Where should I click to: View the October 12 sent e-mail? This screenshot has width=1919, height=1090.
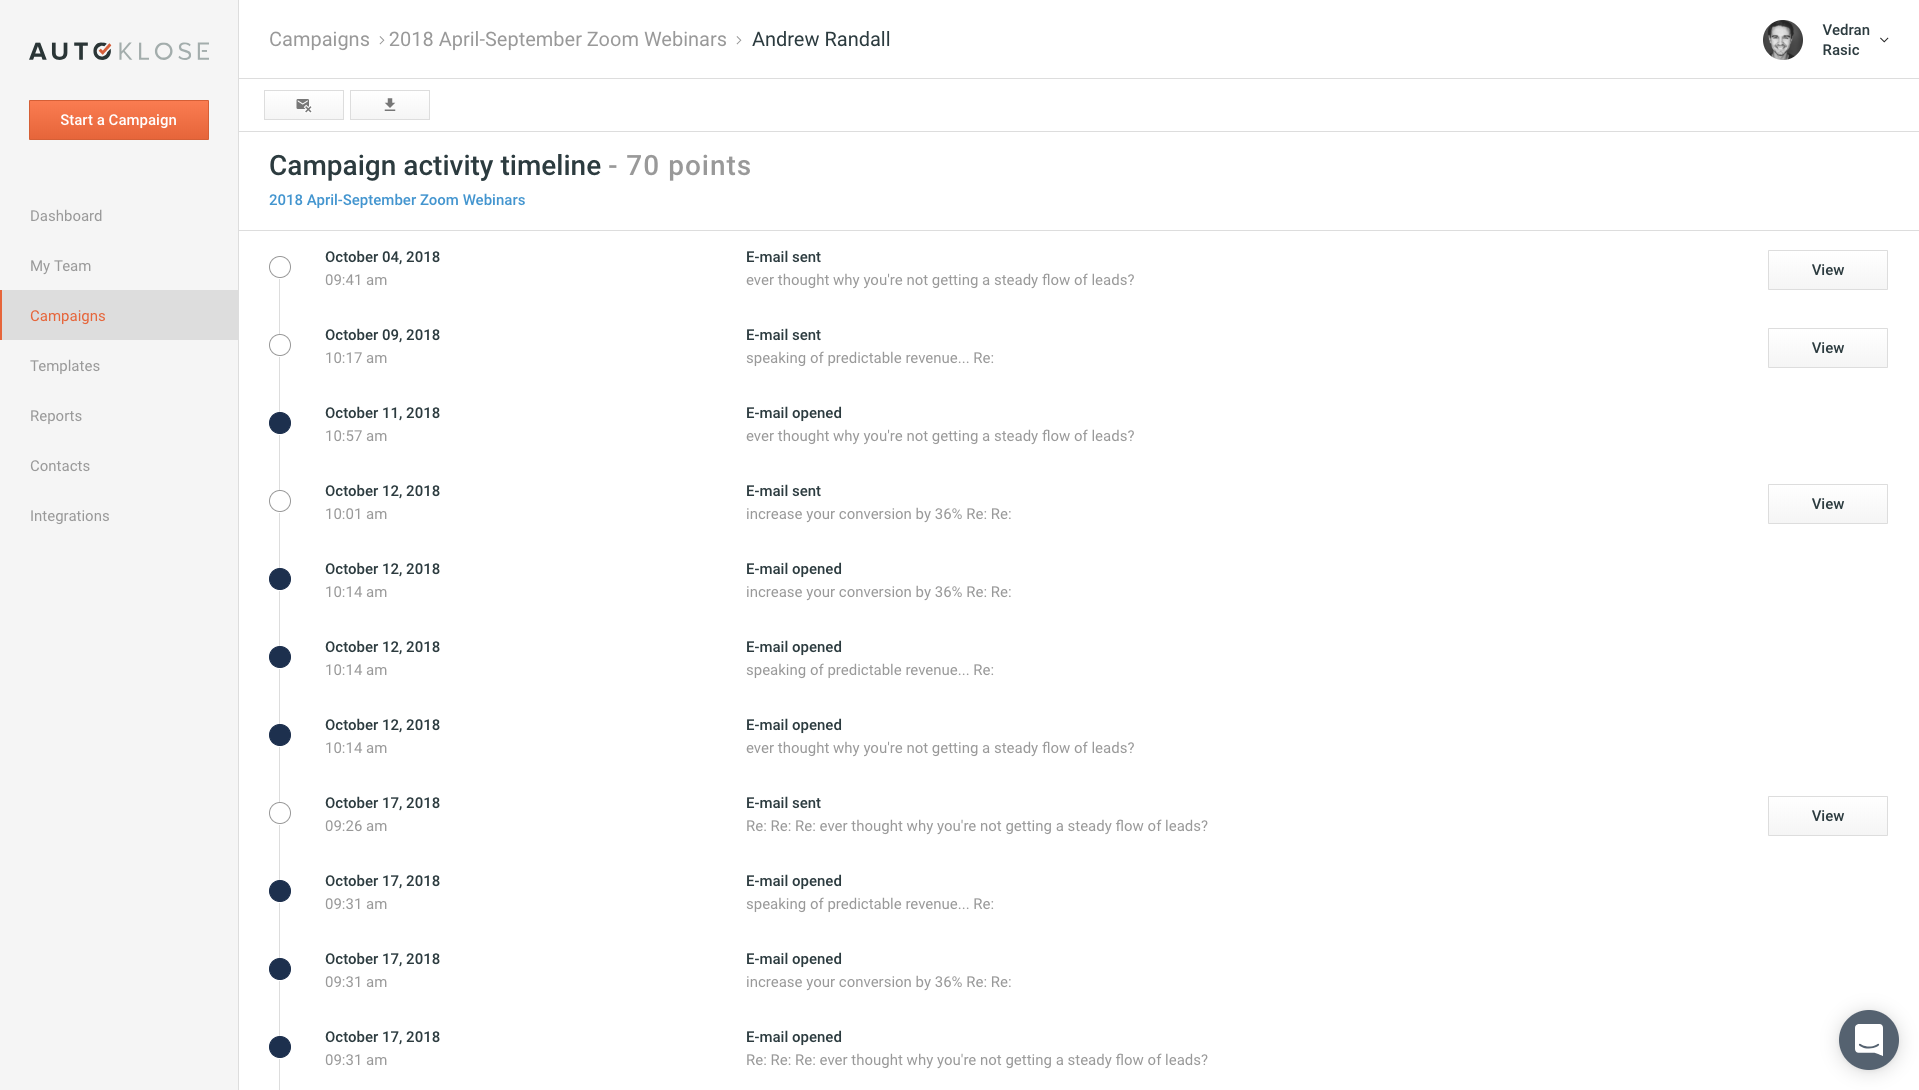(1827, 504)
